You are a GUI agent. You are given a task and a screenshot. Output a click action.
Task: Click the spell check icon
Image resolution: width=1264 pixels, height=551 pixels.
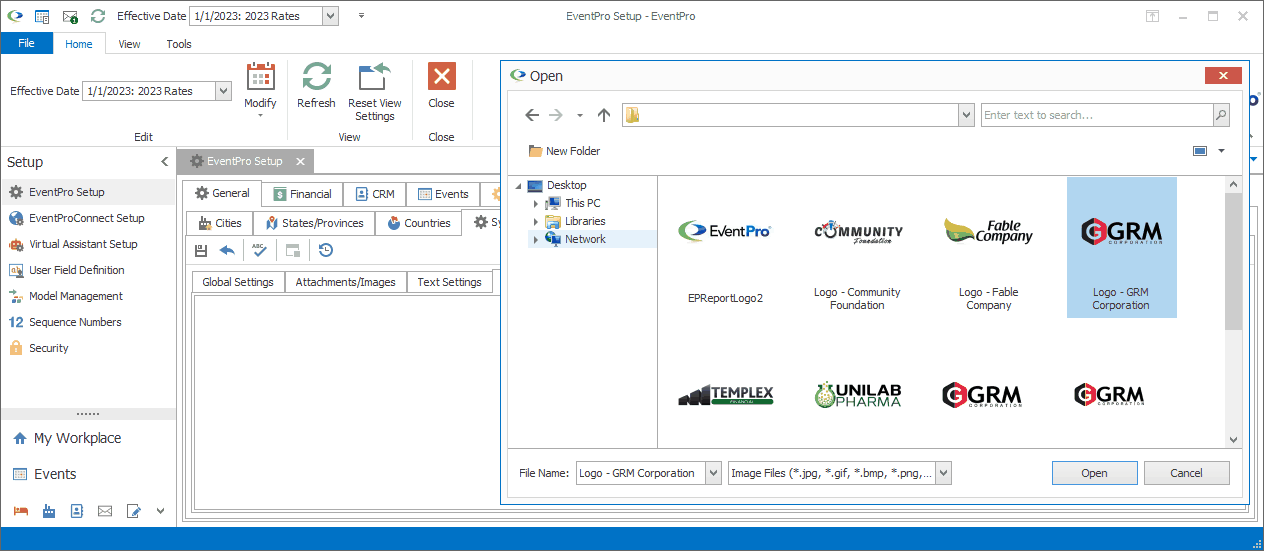coord(259,250)
